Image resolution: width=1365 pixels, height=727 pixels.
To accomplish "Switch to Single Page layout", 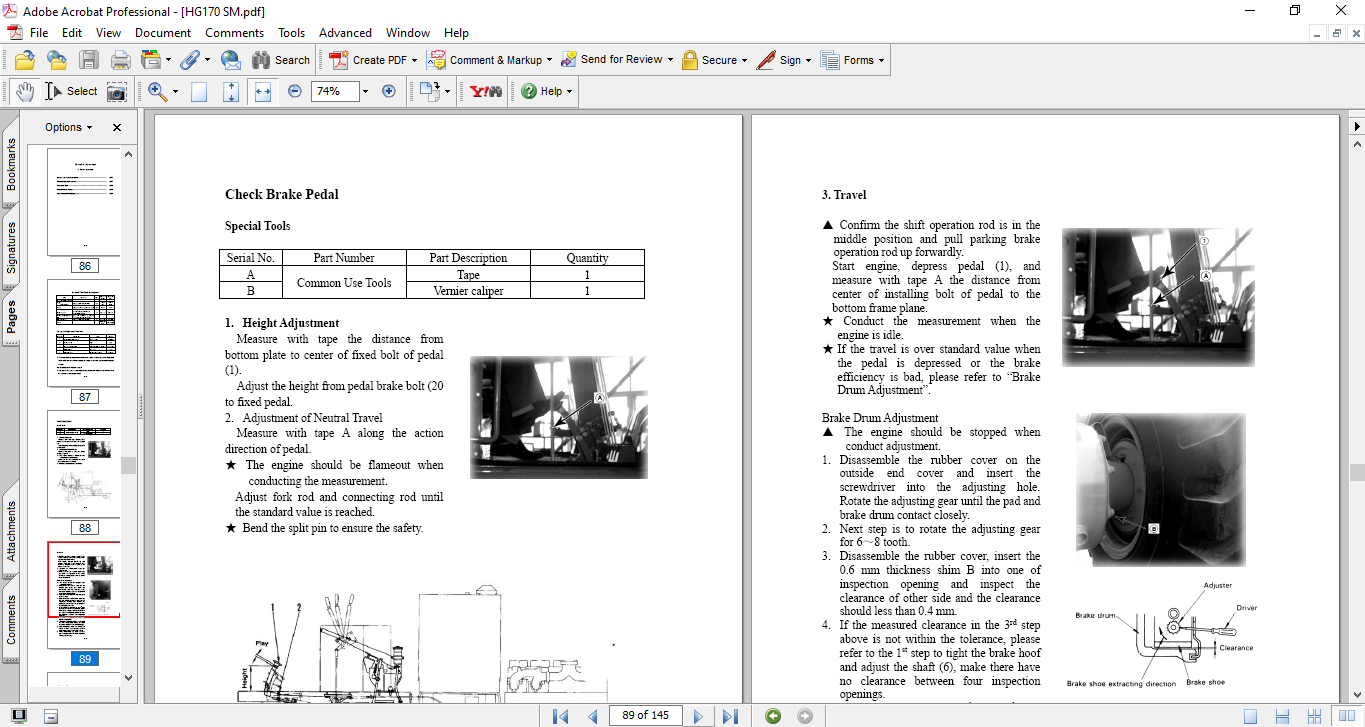I will coord(1250,716).
